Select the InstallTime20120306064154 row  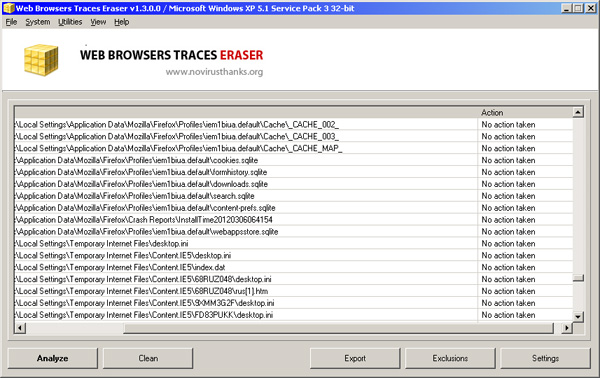click(293, 220)
